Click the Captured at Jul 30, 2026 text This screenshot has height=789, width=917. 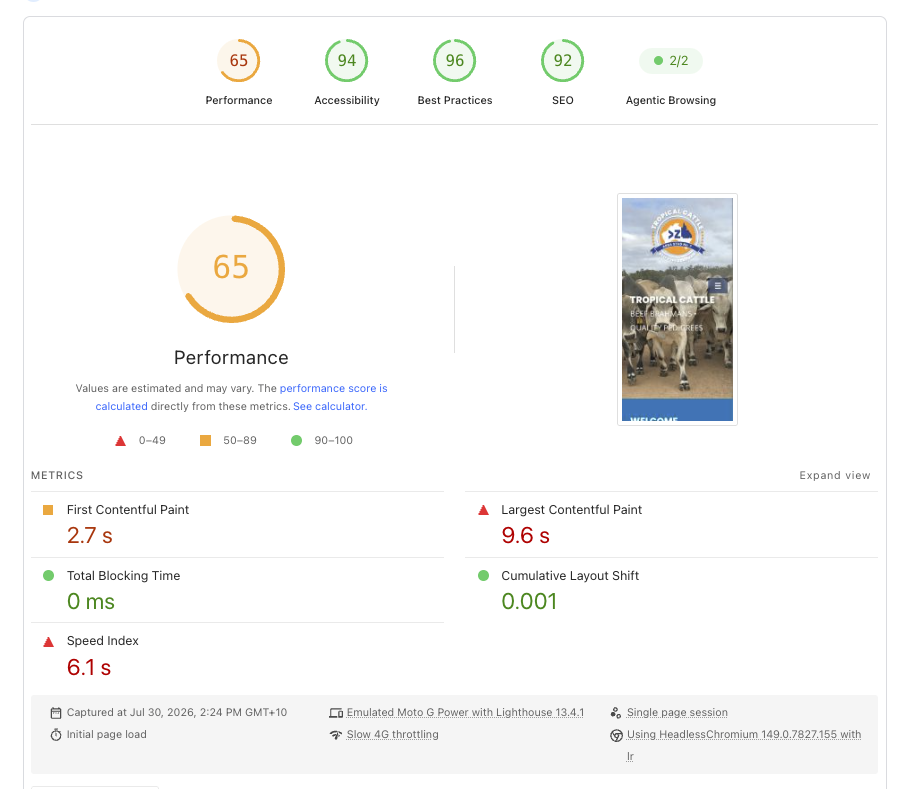[177, 712]
